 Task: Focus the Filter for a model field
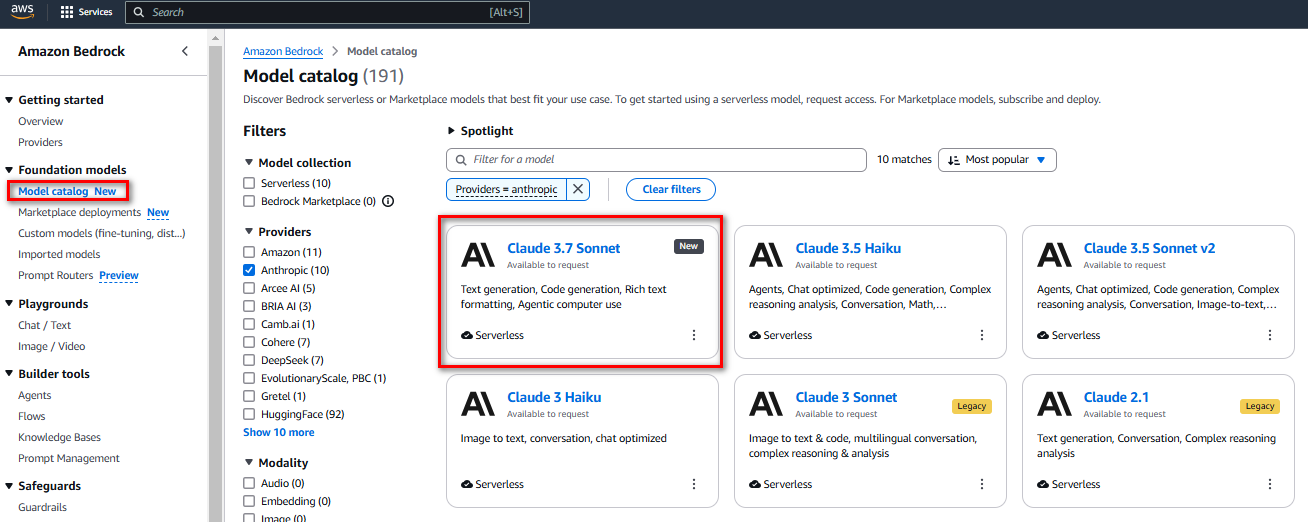coord(656,160)
